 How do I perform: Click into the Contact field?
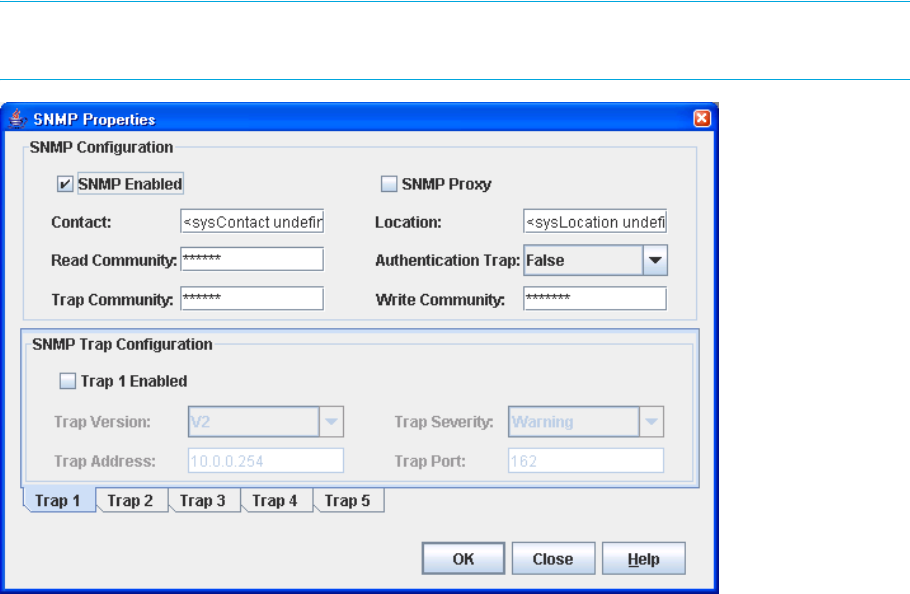[x=252, y=222]
